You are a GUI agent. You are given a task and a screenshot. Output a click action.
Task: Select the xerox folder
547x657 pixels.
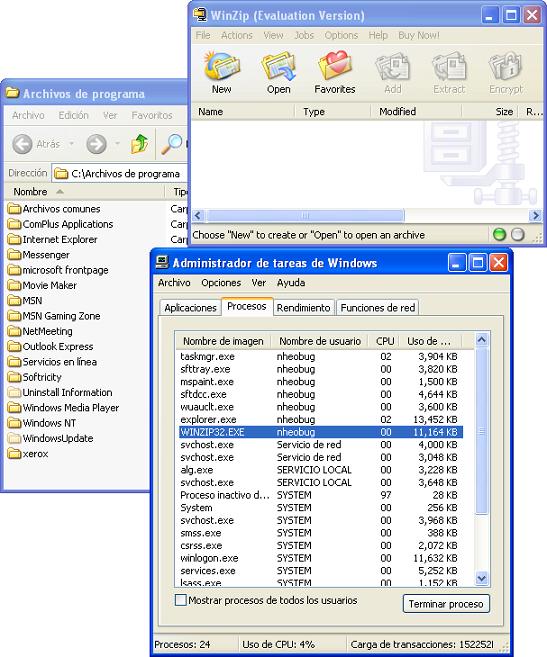click(x=28, y=453)
